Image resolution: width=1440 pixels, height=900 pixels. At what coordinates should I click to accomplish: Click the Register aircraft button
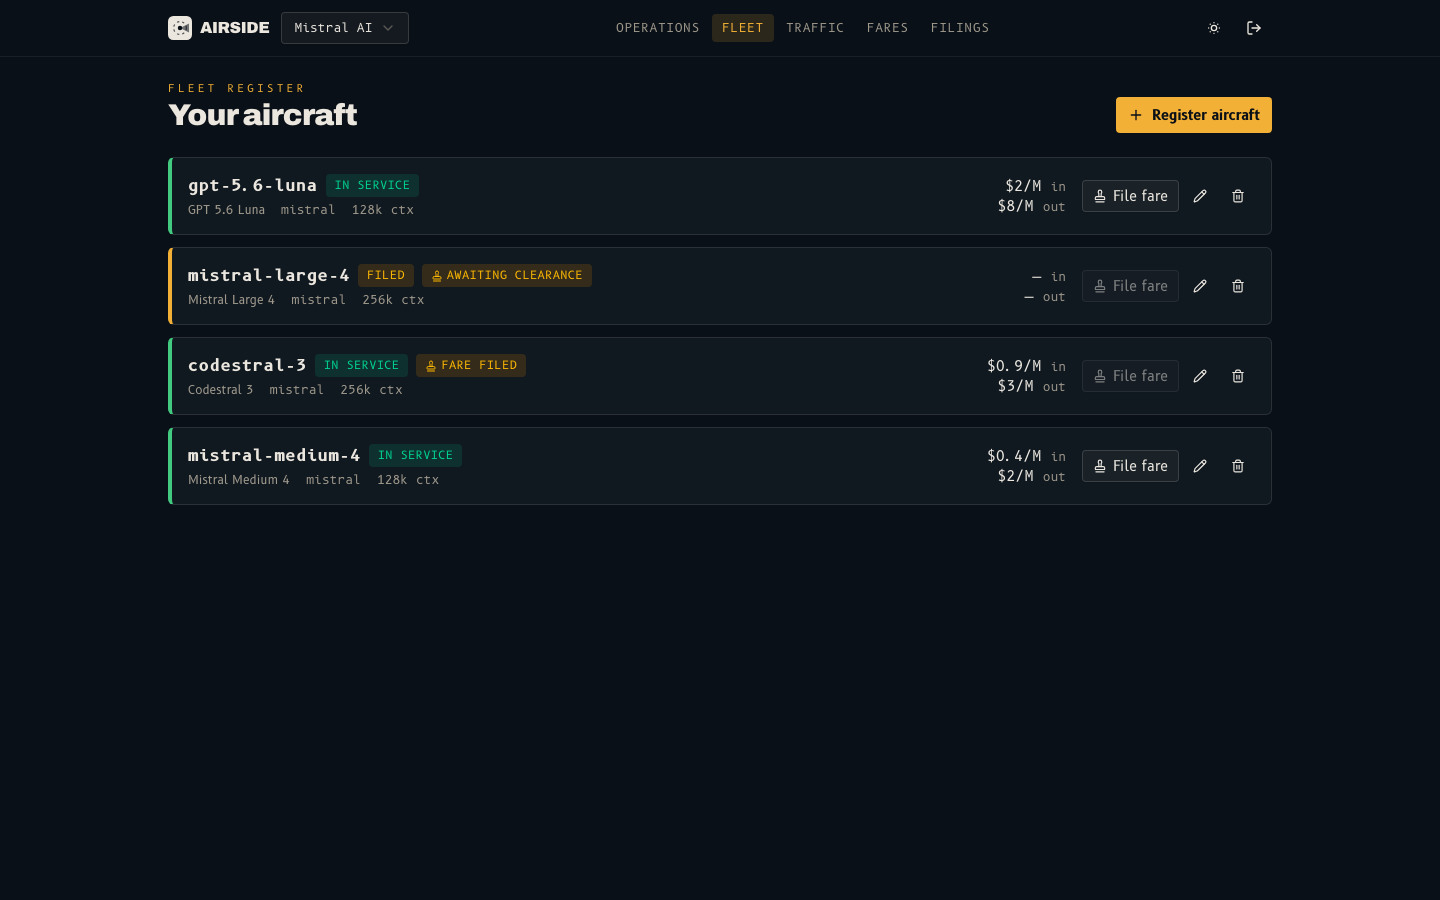click(x=1194, y=115)
